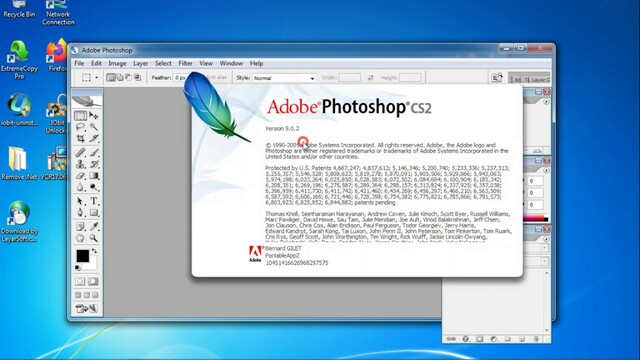The width and height of the screenshot is (640, 360).
Task: Swap foreground and background colors arrow
Action: [x=94, y=251]
